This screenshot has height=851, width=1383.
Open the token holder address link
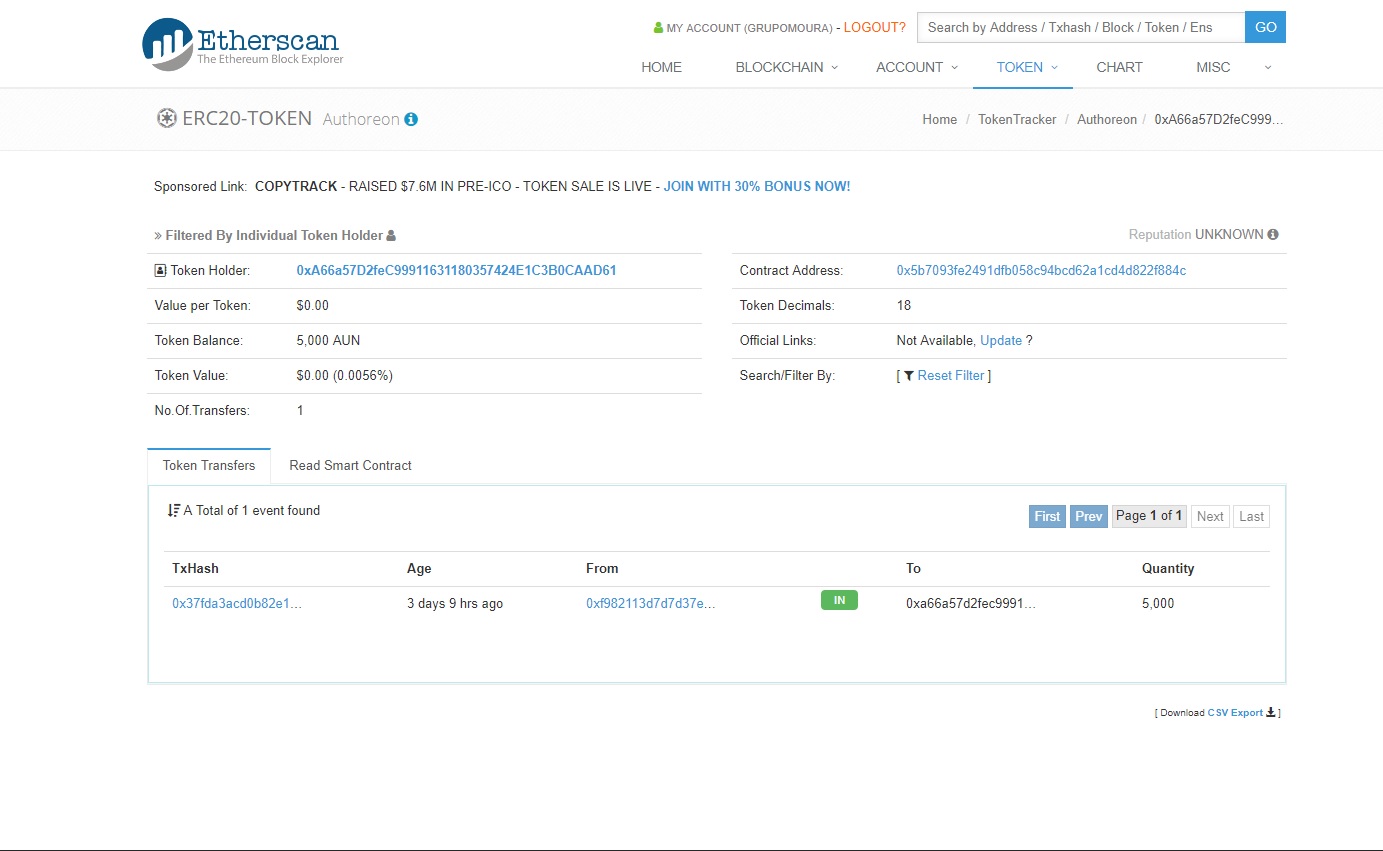click(456, 270)
